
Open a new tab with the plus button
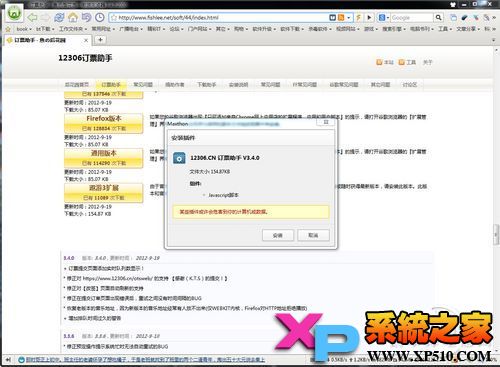(x=100, y=40)
